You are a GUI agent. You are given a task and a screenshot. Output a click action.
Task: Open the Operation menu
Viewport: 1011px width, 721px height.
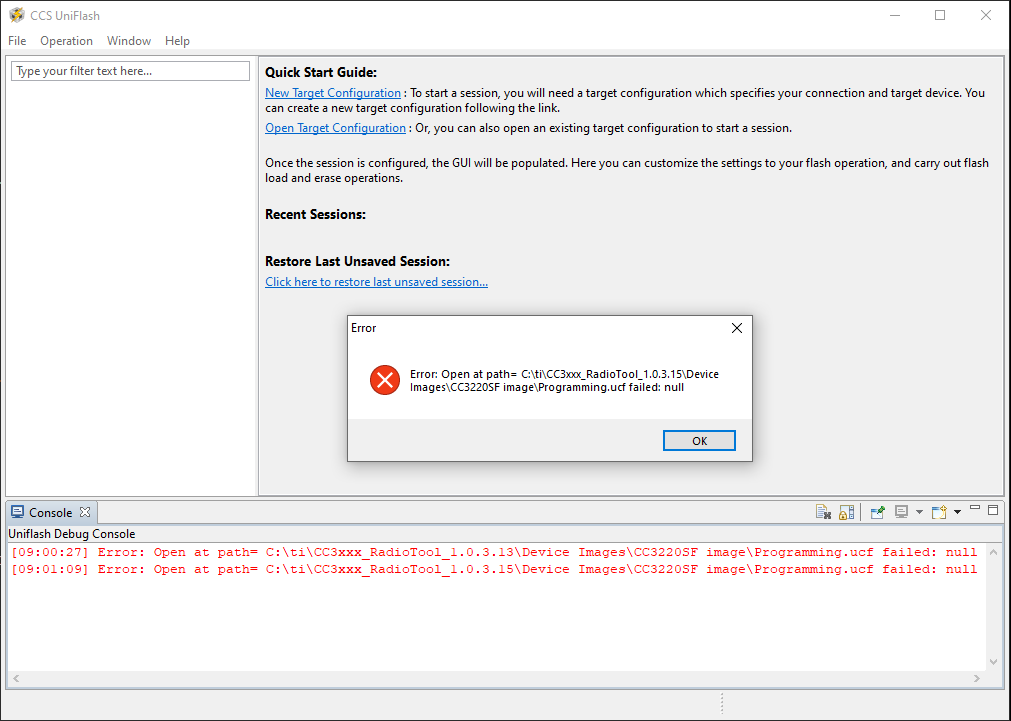66,41
